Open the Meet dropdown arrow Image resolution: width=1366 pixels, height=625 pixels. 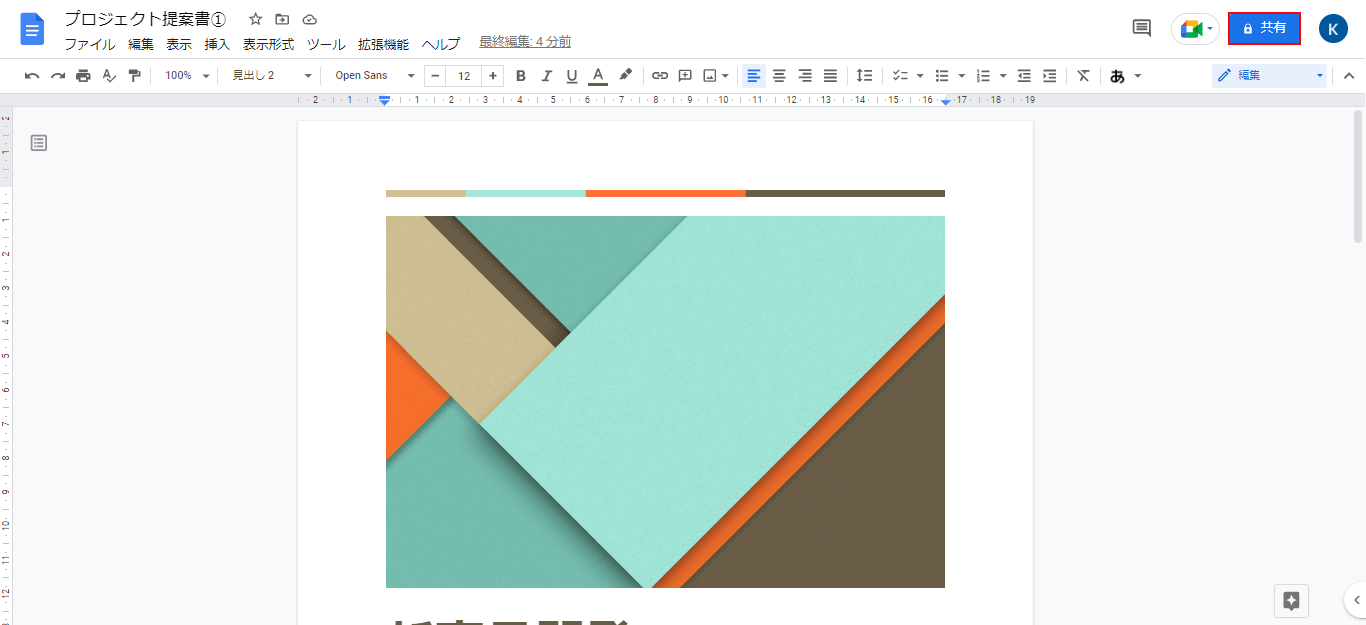click(1210, 29)
